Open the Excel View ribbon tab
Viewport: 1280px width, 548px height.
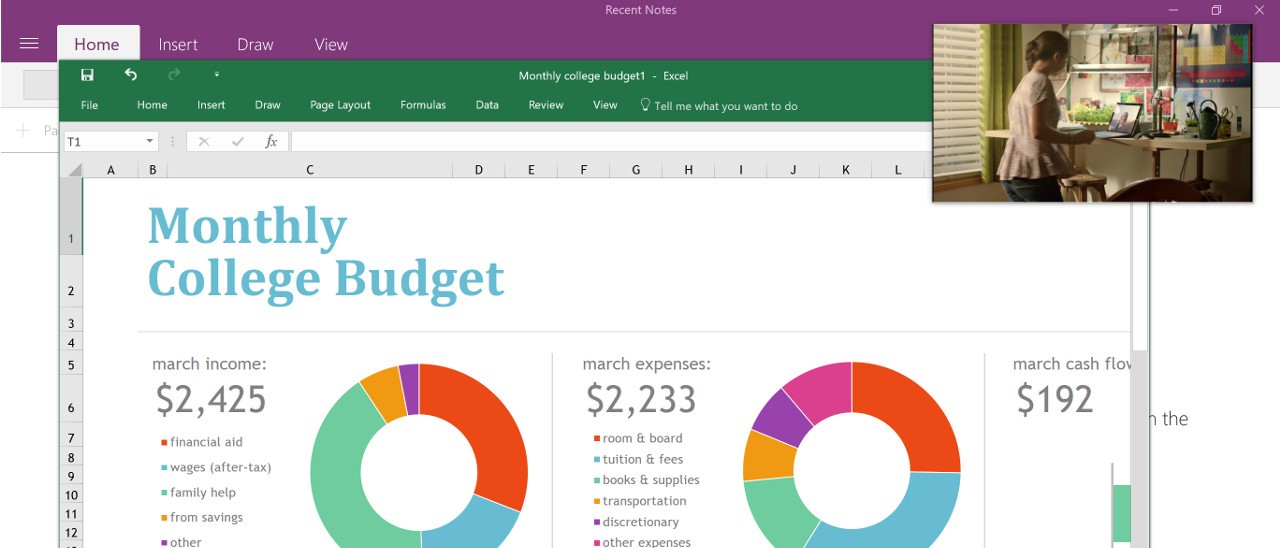click(605, 105)
